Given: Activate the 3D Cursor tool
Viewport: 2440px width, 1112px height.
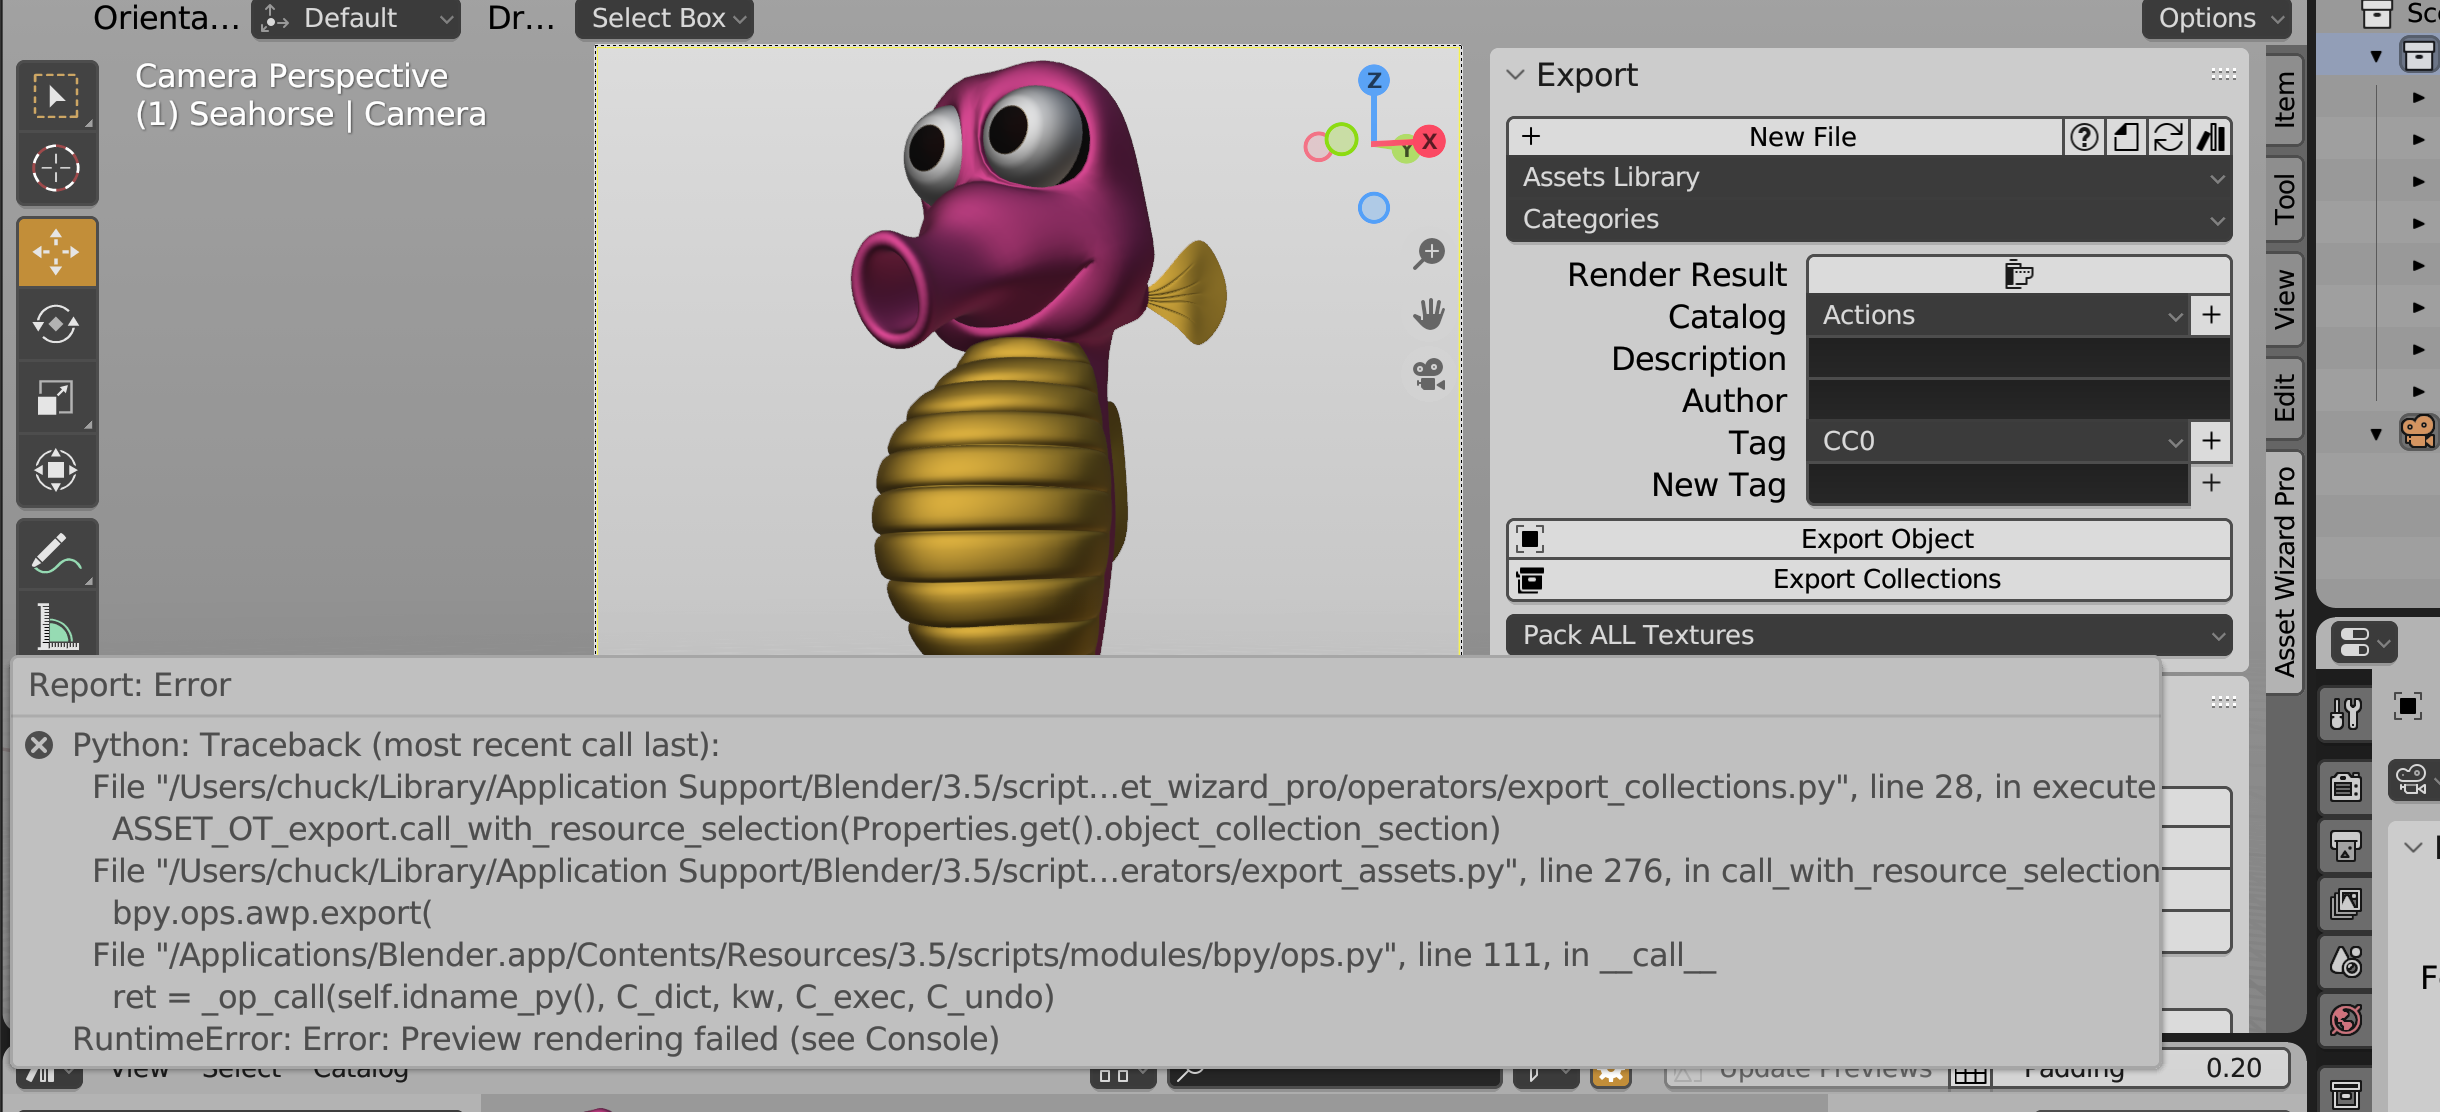Looking at the screenshot, I should pyautogui.click(x=56, y=168).
